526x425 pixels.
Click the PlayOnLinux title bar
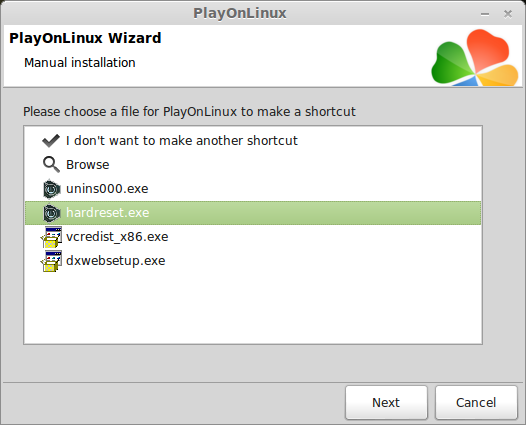tap(240, 13)
